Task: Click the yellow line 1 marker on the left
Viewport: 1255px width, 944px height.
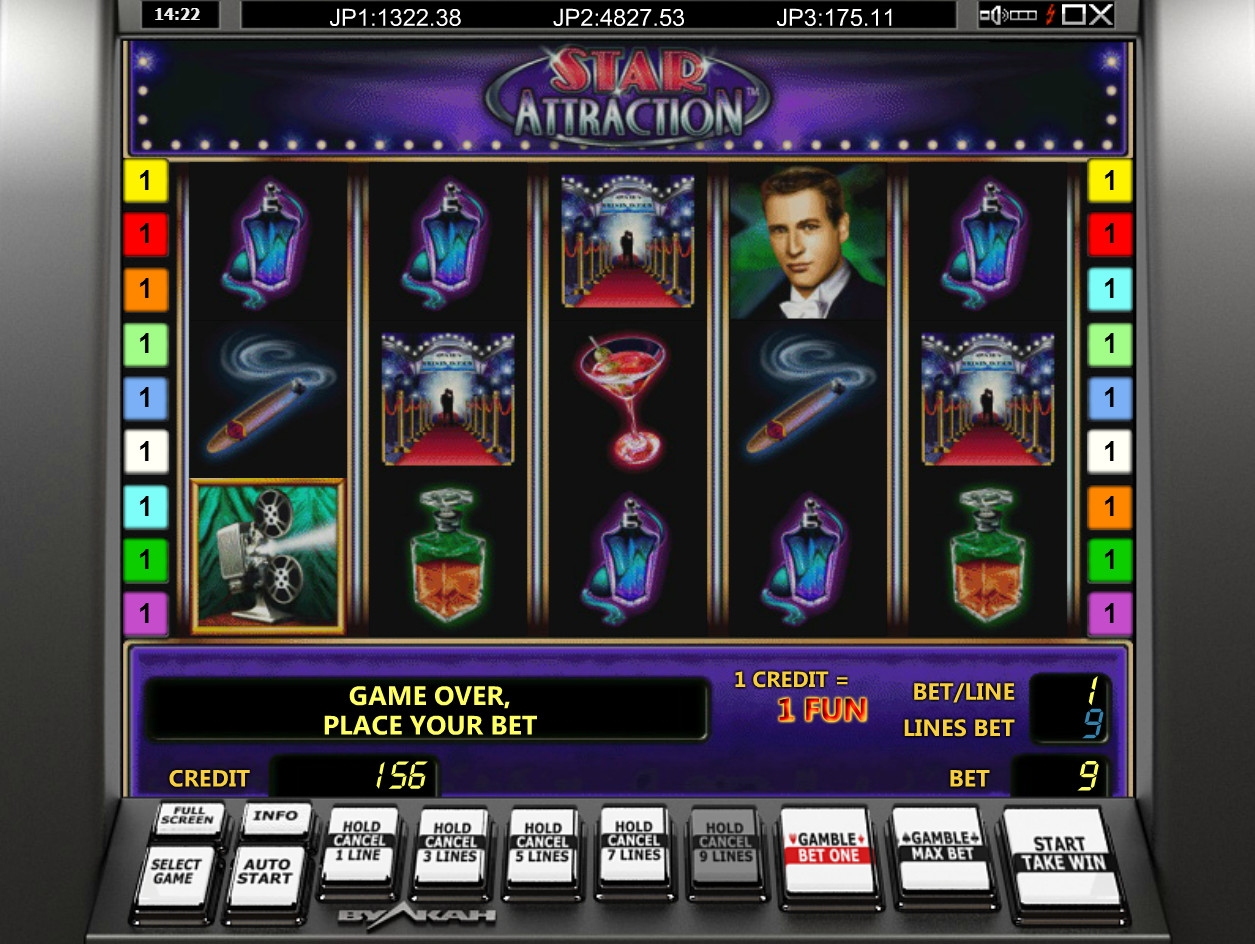Action: click(x=145, y=181)
